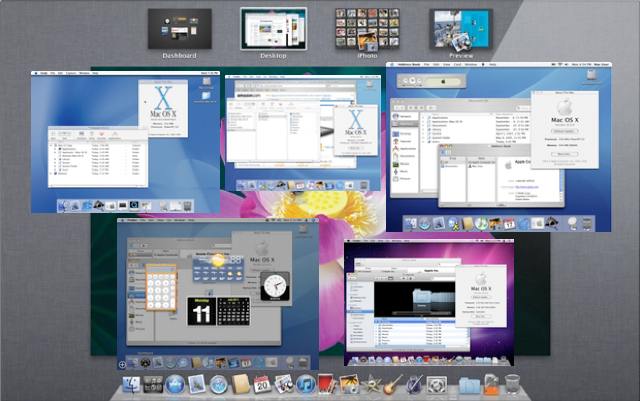Select the Snow Leopard purple aurora window

(x=429, y=302)
